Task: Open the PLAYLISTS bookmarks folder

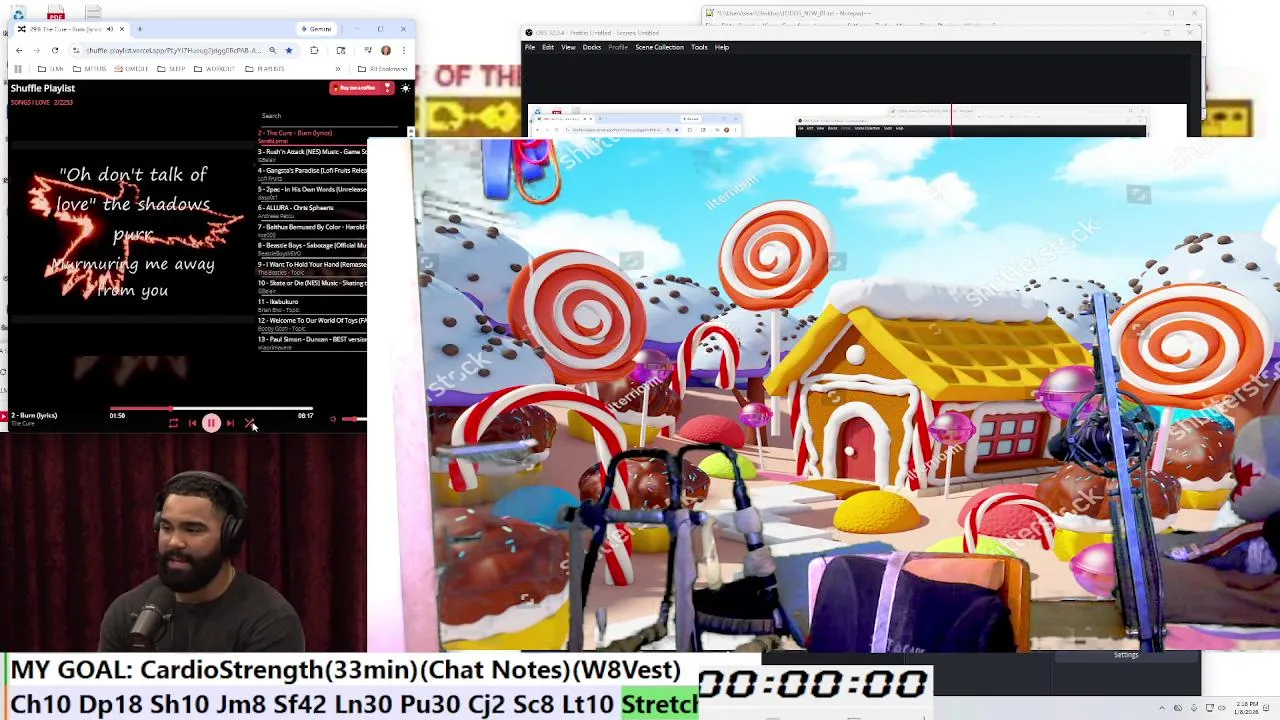Action: (x=265, y=69)
